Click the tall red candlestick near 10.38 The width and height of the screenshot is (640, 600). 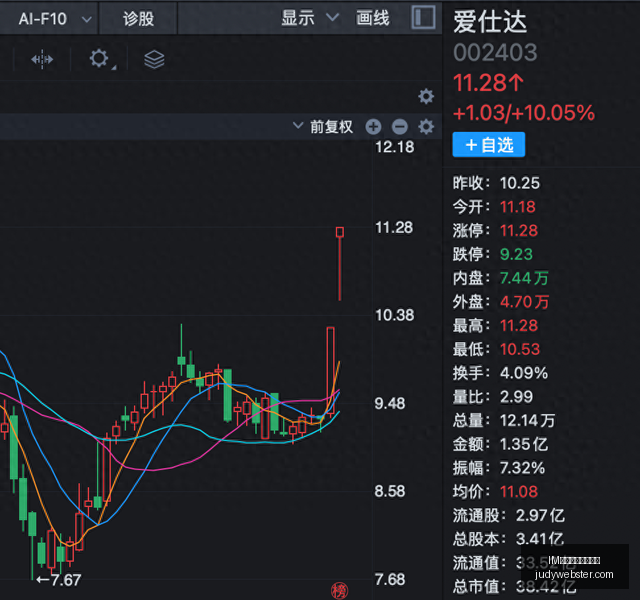click(331, 371)
